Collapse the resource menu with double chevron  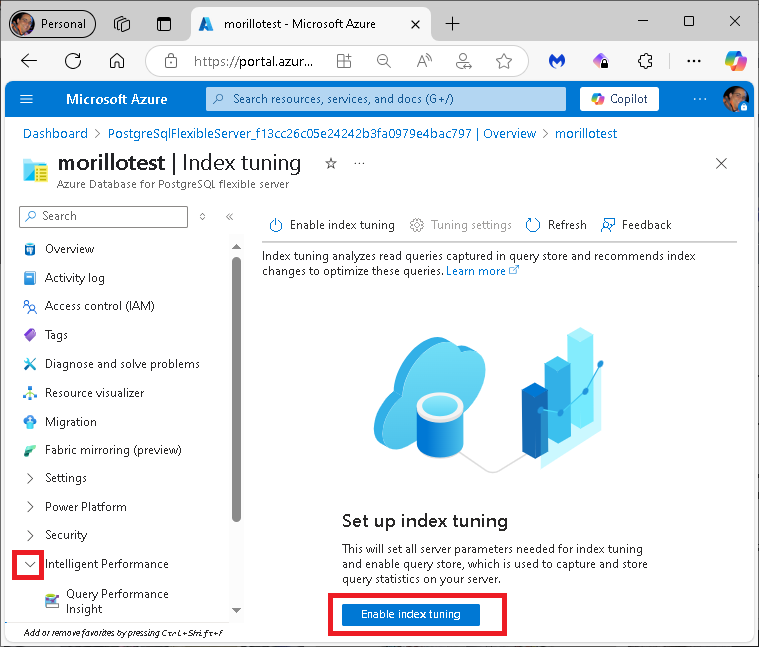(229, 216)
